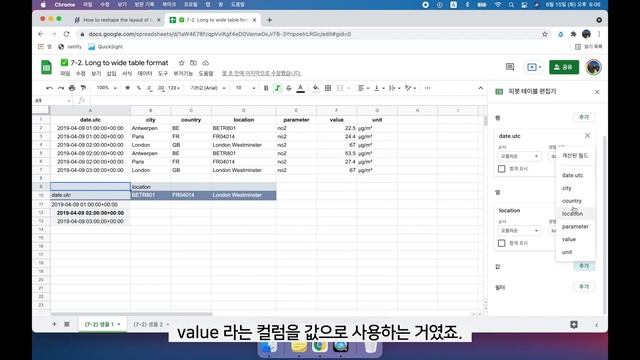Image resolution: width=640 pixels, height=360 pixels.
Task: Click the present/meet button in header
Action: [534, 67]
